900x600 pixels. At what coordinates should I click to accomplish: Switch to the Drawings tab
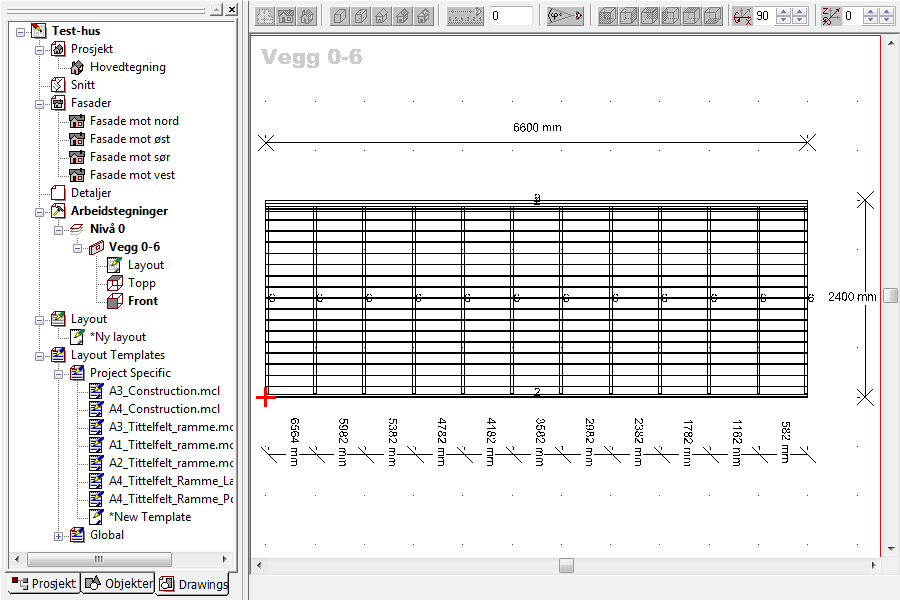pos(193,584)
